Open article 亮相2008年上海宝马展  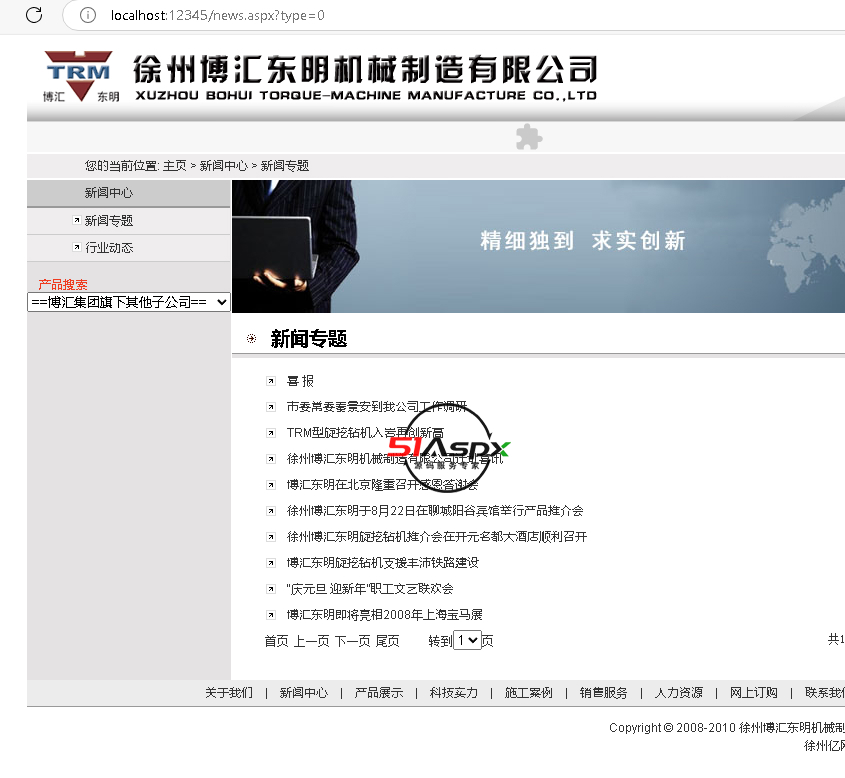click(384, 615)
